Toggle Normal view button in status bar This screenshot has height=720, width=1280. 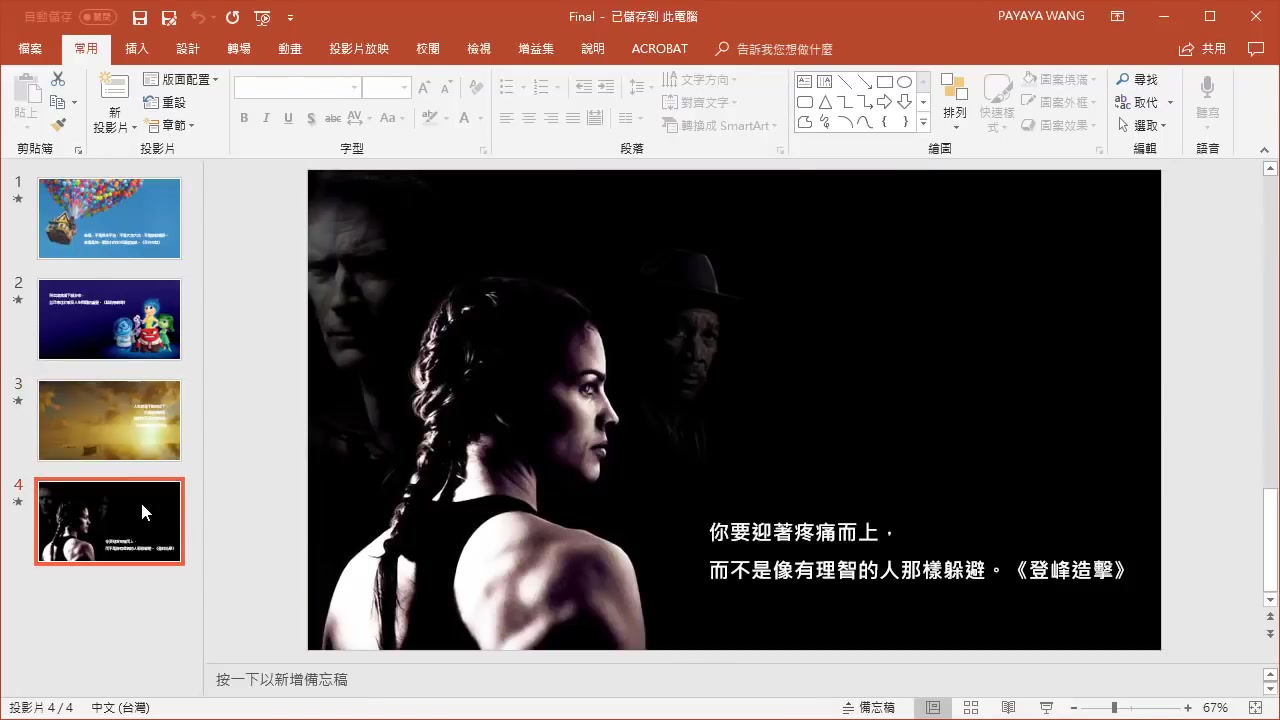point(933,707)
